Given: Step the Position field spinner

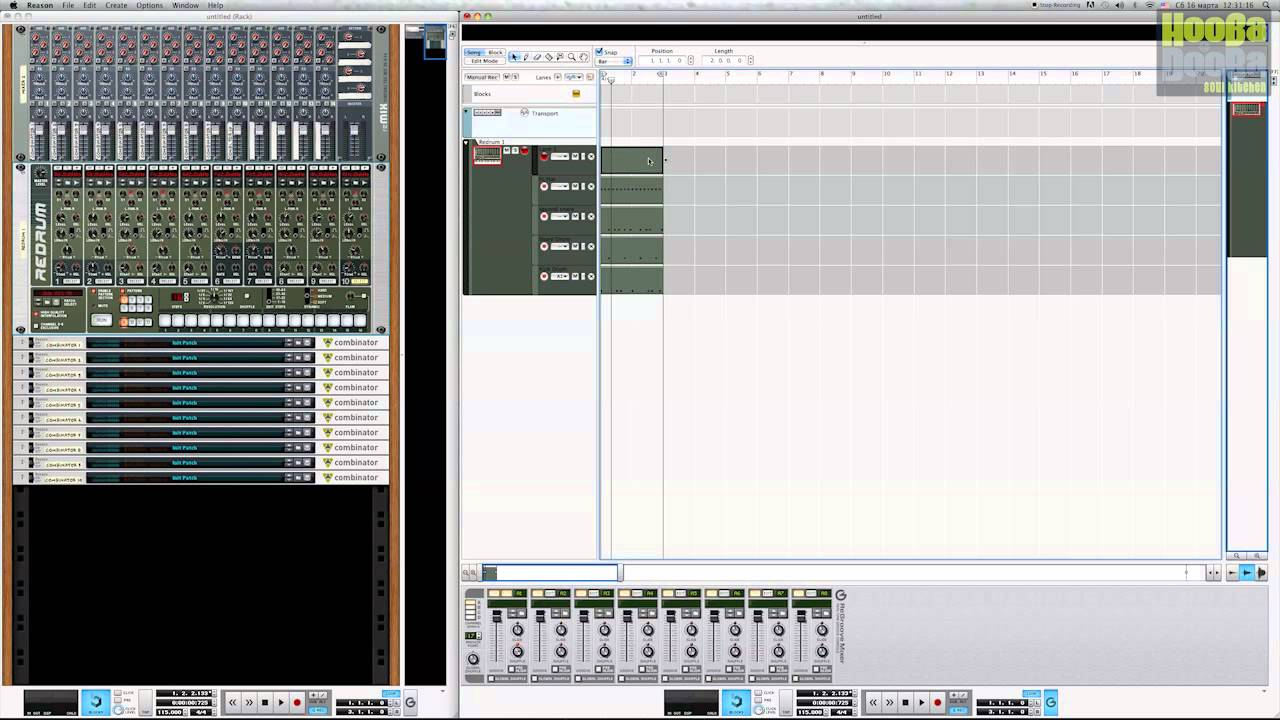Looking at the screenshot, I should pyautogui.click(x=691, y=60).
